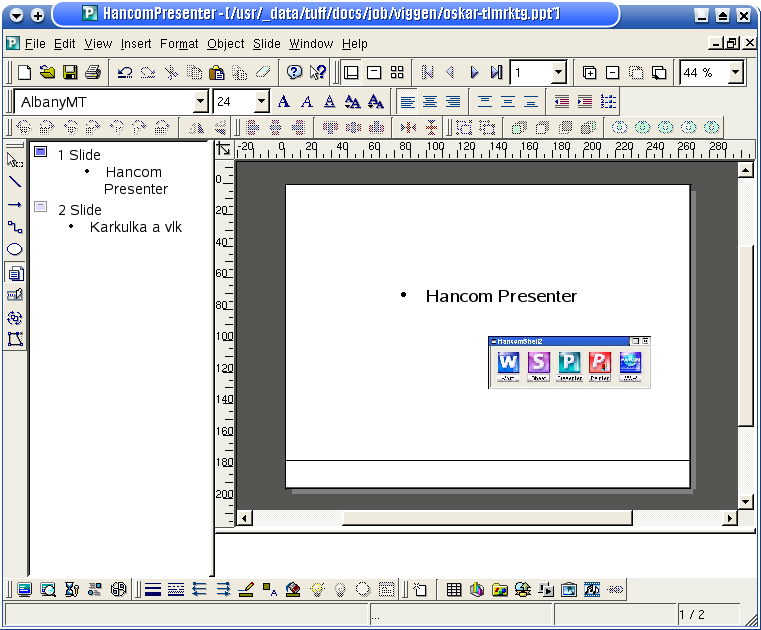Align text left
This screenshot has width=761, height=630.
pyautogui.click(x=407, y=102)
